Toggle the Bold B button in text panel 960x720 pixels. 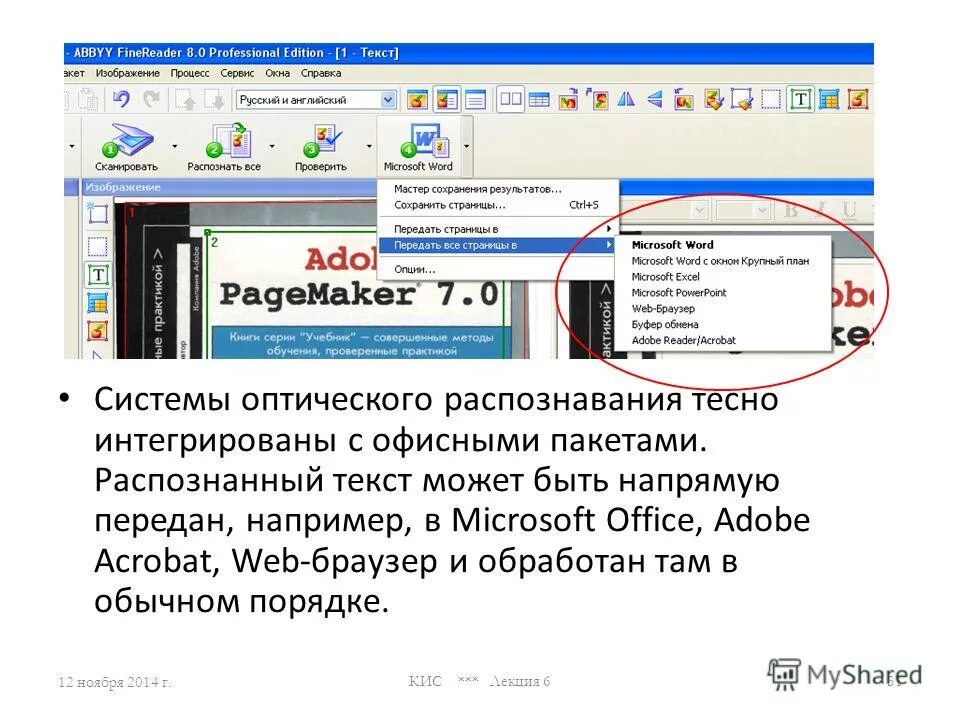point(791,211)
